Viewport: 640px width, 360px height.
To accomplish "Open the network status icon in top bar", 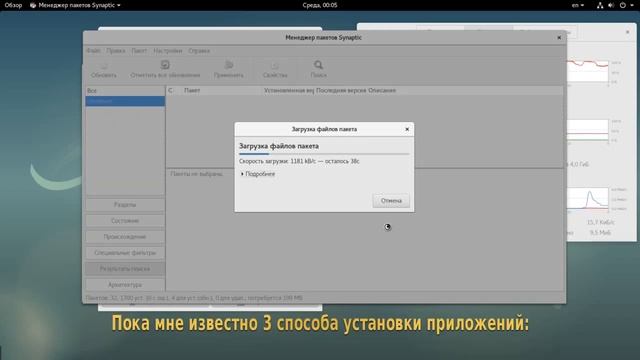I will tap(600, 5).
